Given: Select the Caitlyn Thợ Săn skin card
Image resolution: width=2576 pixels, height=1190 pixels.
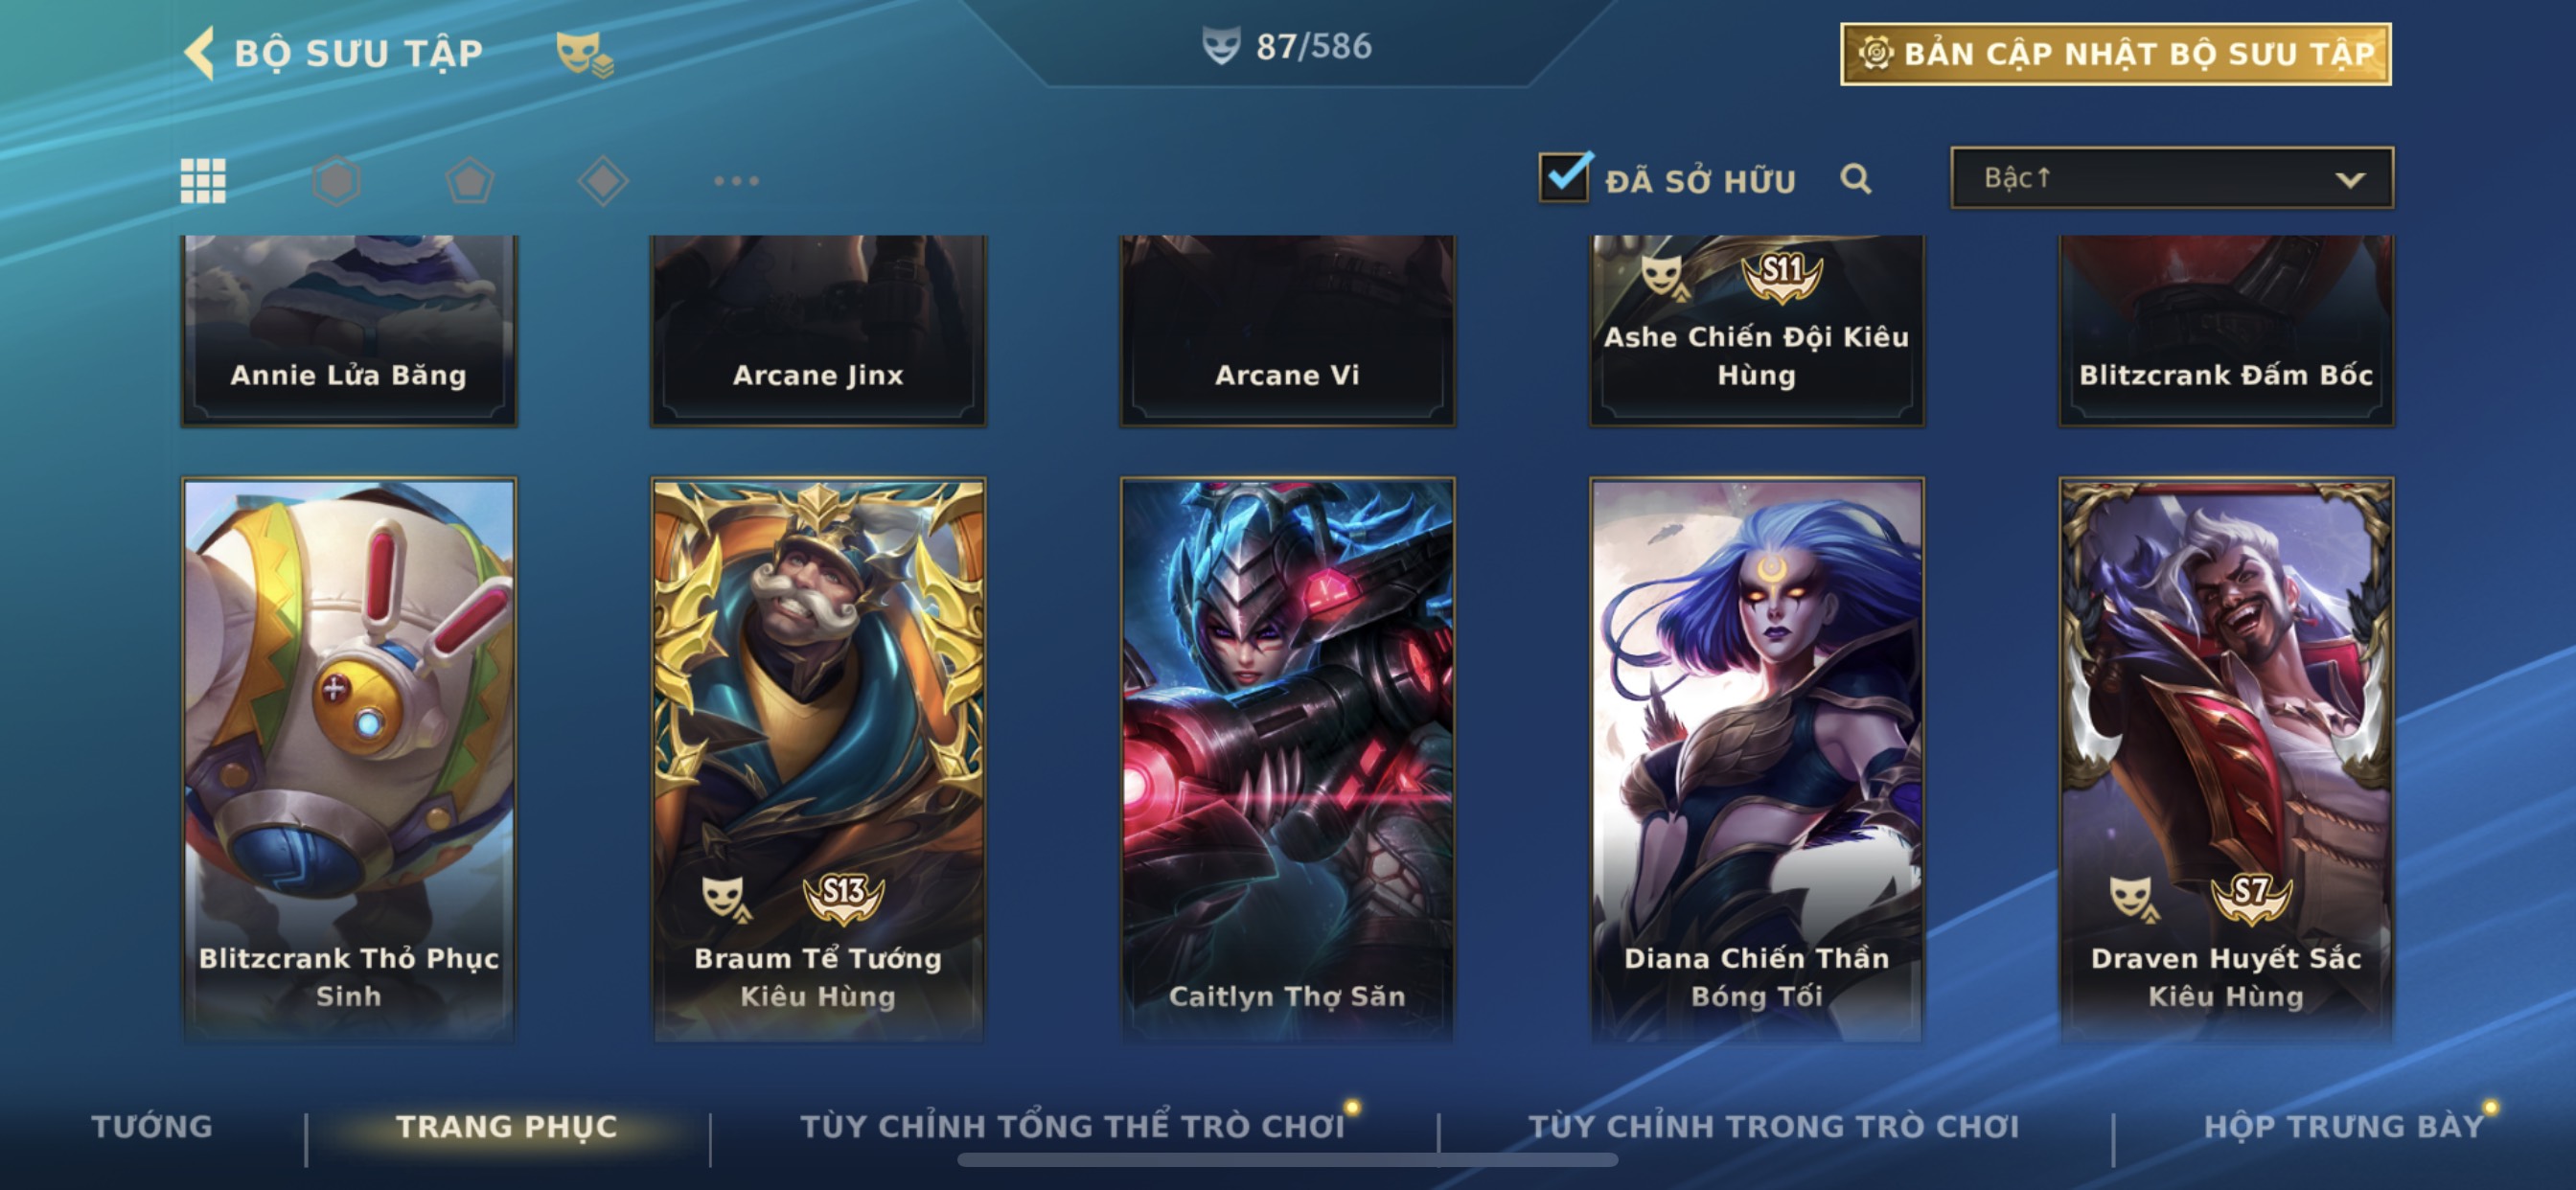Looking at the screenshot, I should point(1287,760).
